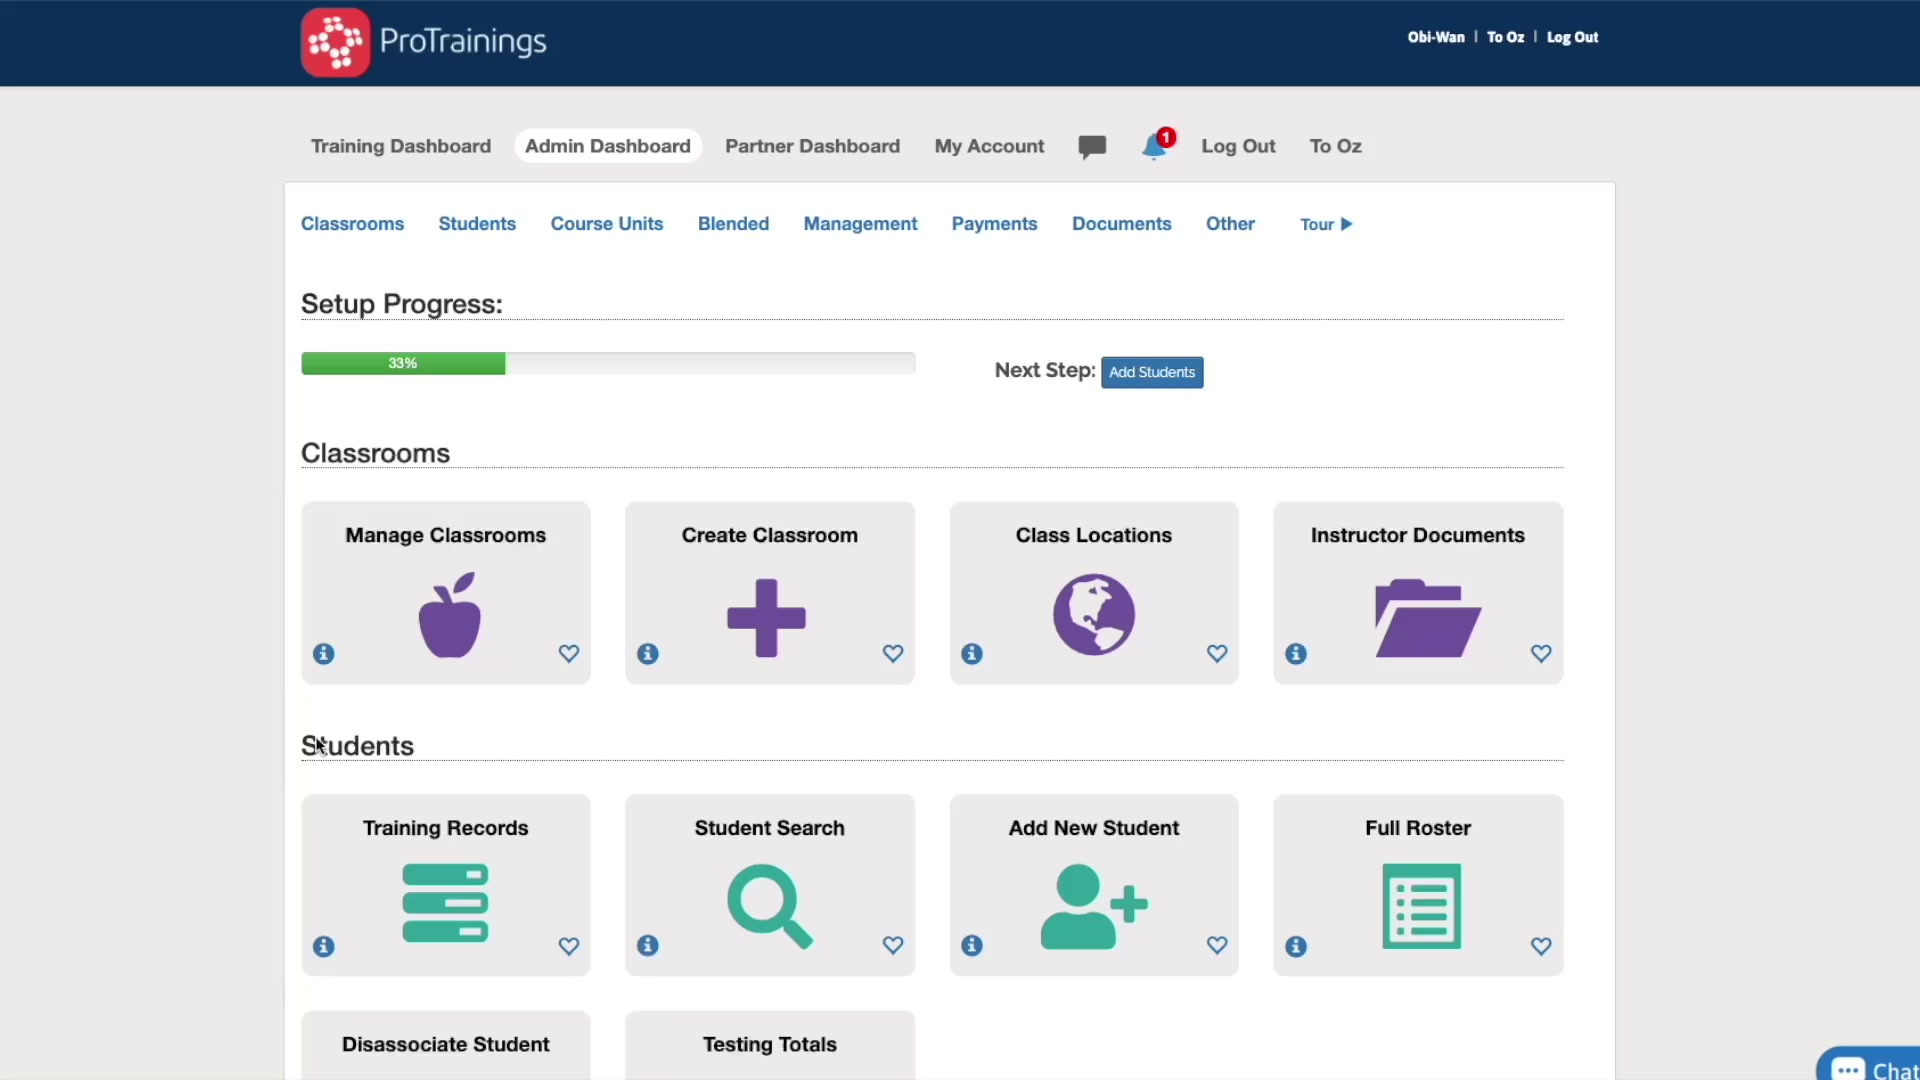Open the Blended submenu
The width and height of the screenshot is (1920, 1080).
click(x=733, y=224)
